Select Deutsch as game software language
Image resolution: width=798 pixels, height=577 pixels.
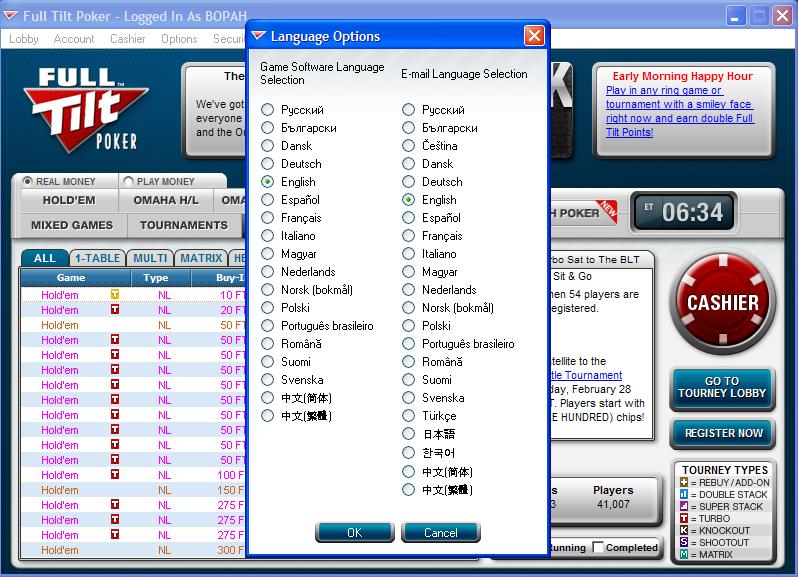click(x=267, y=164)
